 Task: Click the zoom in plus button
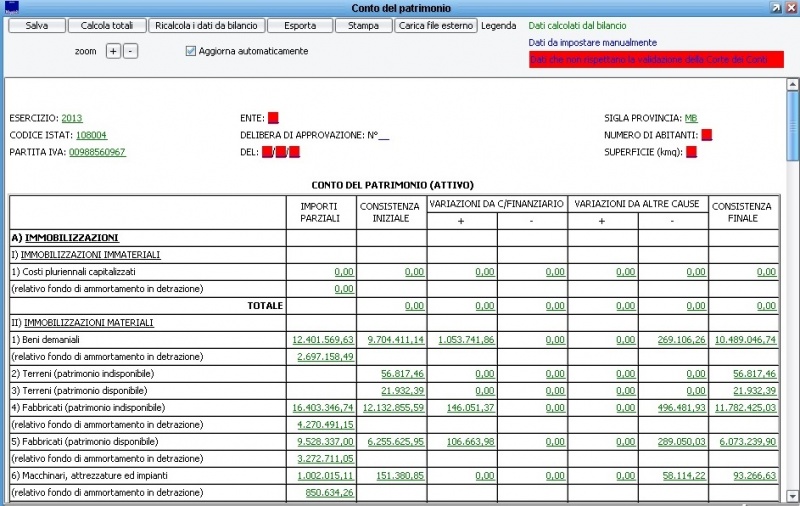click(113, 51)
